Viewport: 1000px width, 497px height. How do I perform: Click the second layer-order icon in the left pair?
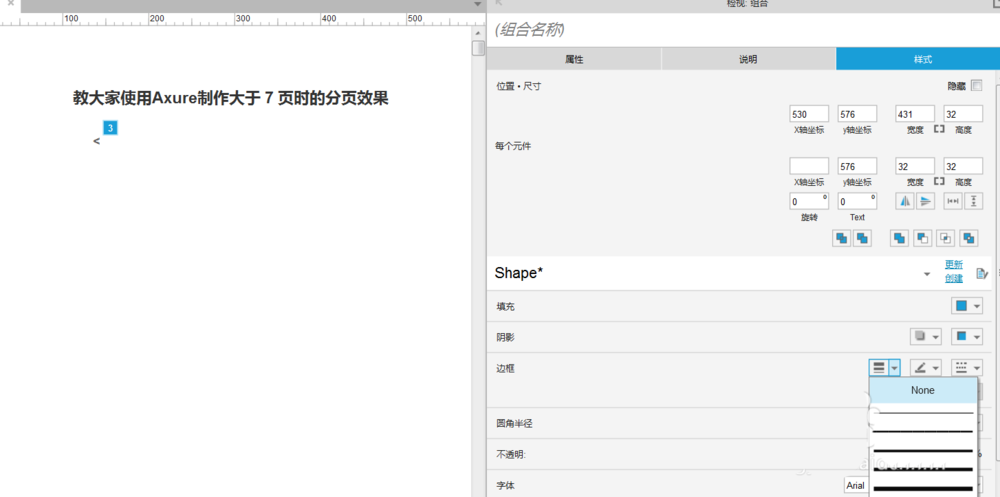(862, 239)
